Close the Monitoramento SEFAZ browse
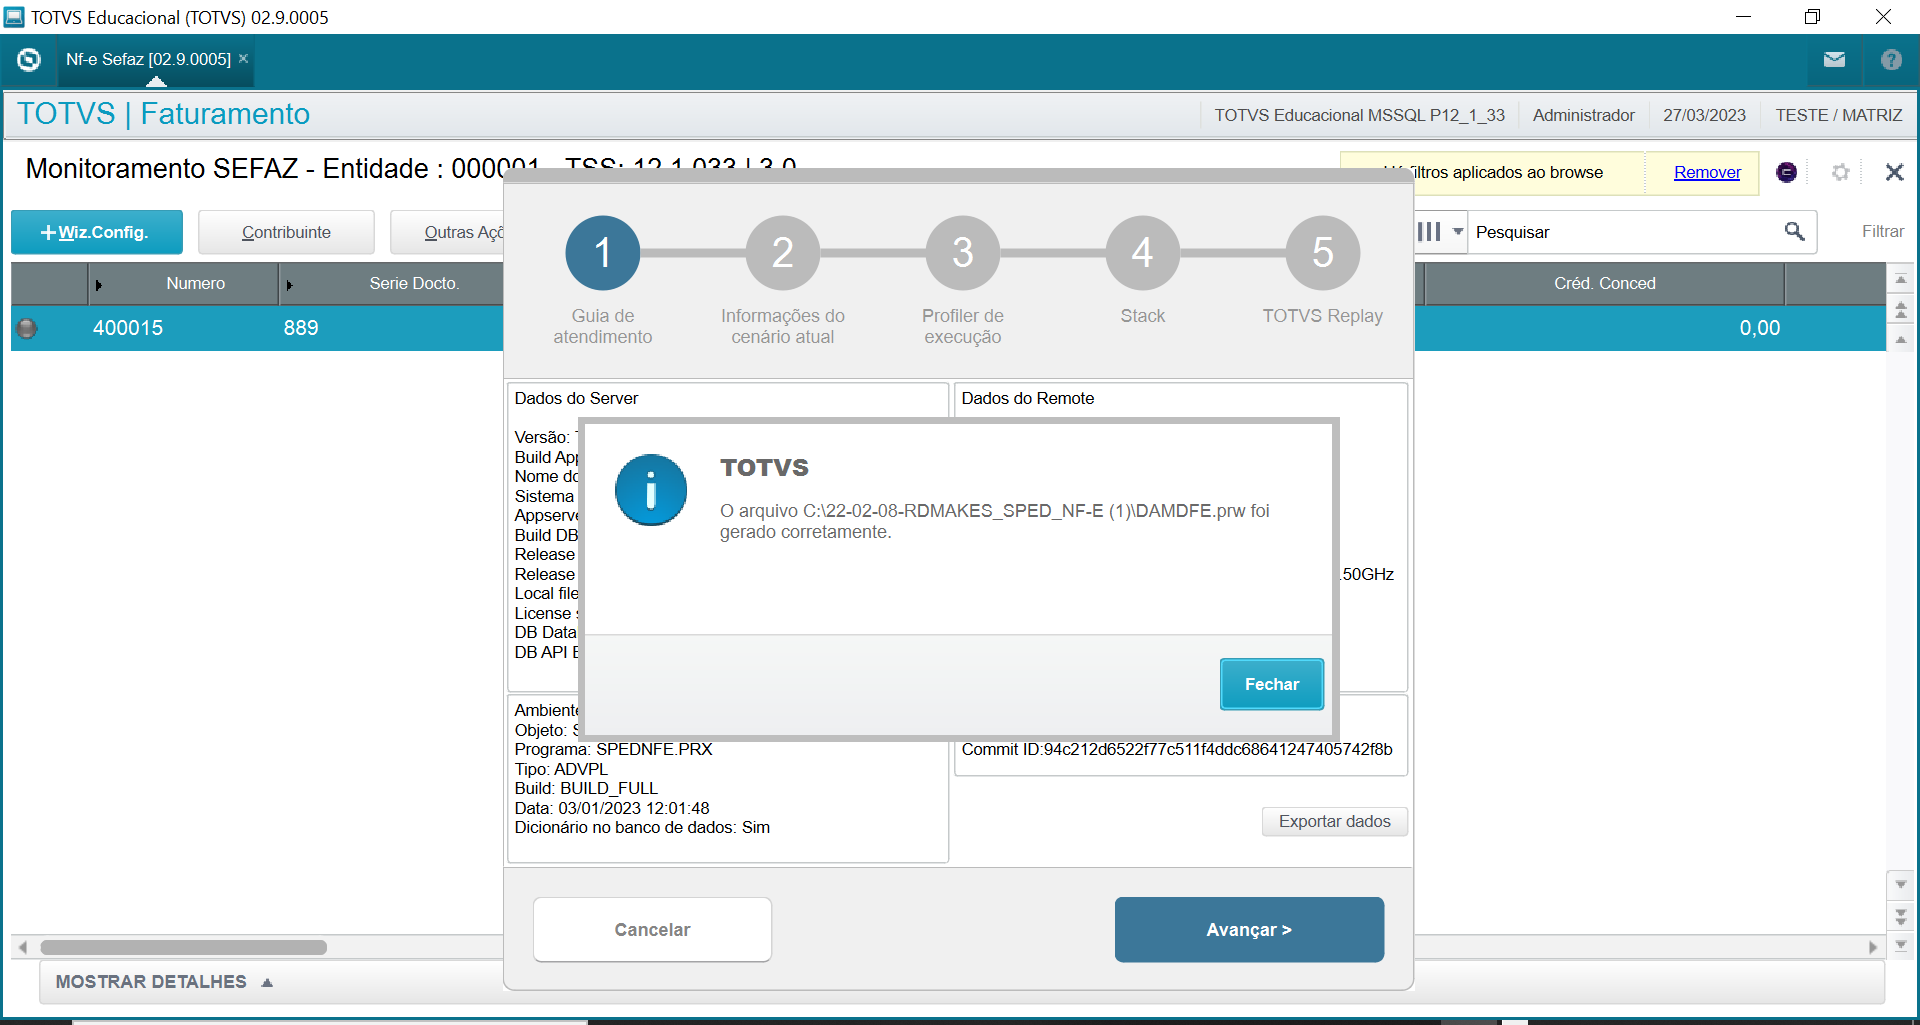The width and height of the screenshot is (1920, 1025). pos(1894,172)
